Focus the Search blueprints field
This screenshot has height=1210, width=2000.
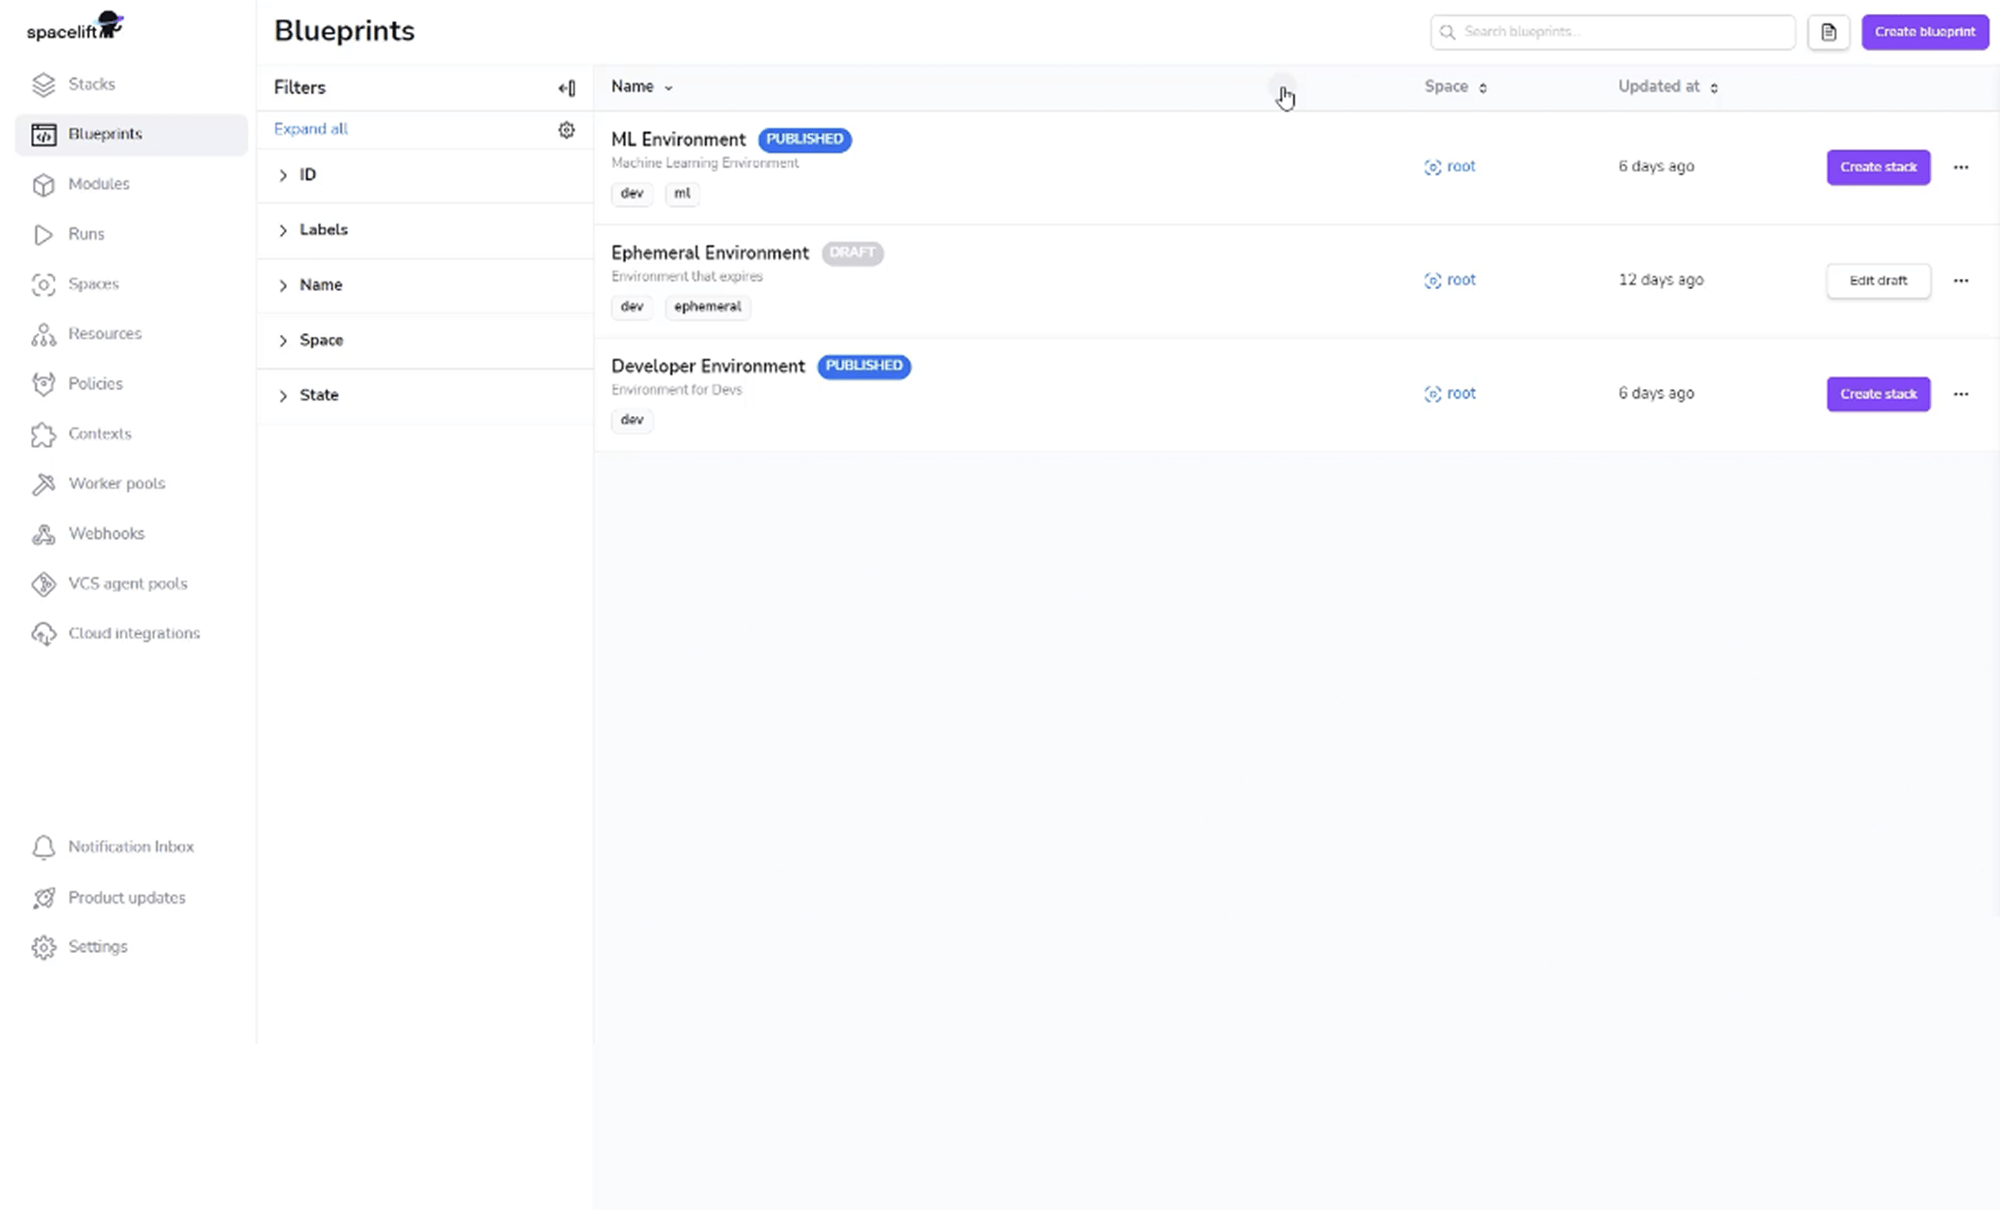point(1620,32)
